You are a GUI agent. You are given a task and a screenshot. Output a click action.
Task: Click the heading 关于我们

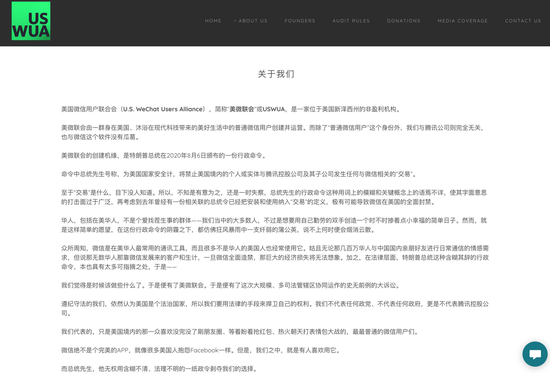[276, 74]
